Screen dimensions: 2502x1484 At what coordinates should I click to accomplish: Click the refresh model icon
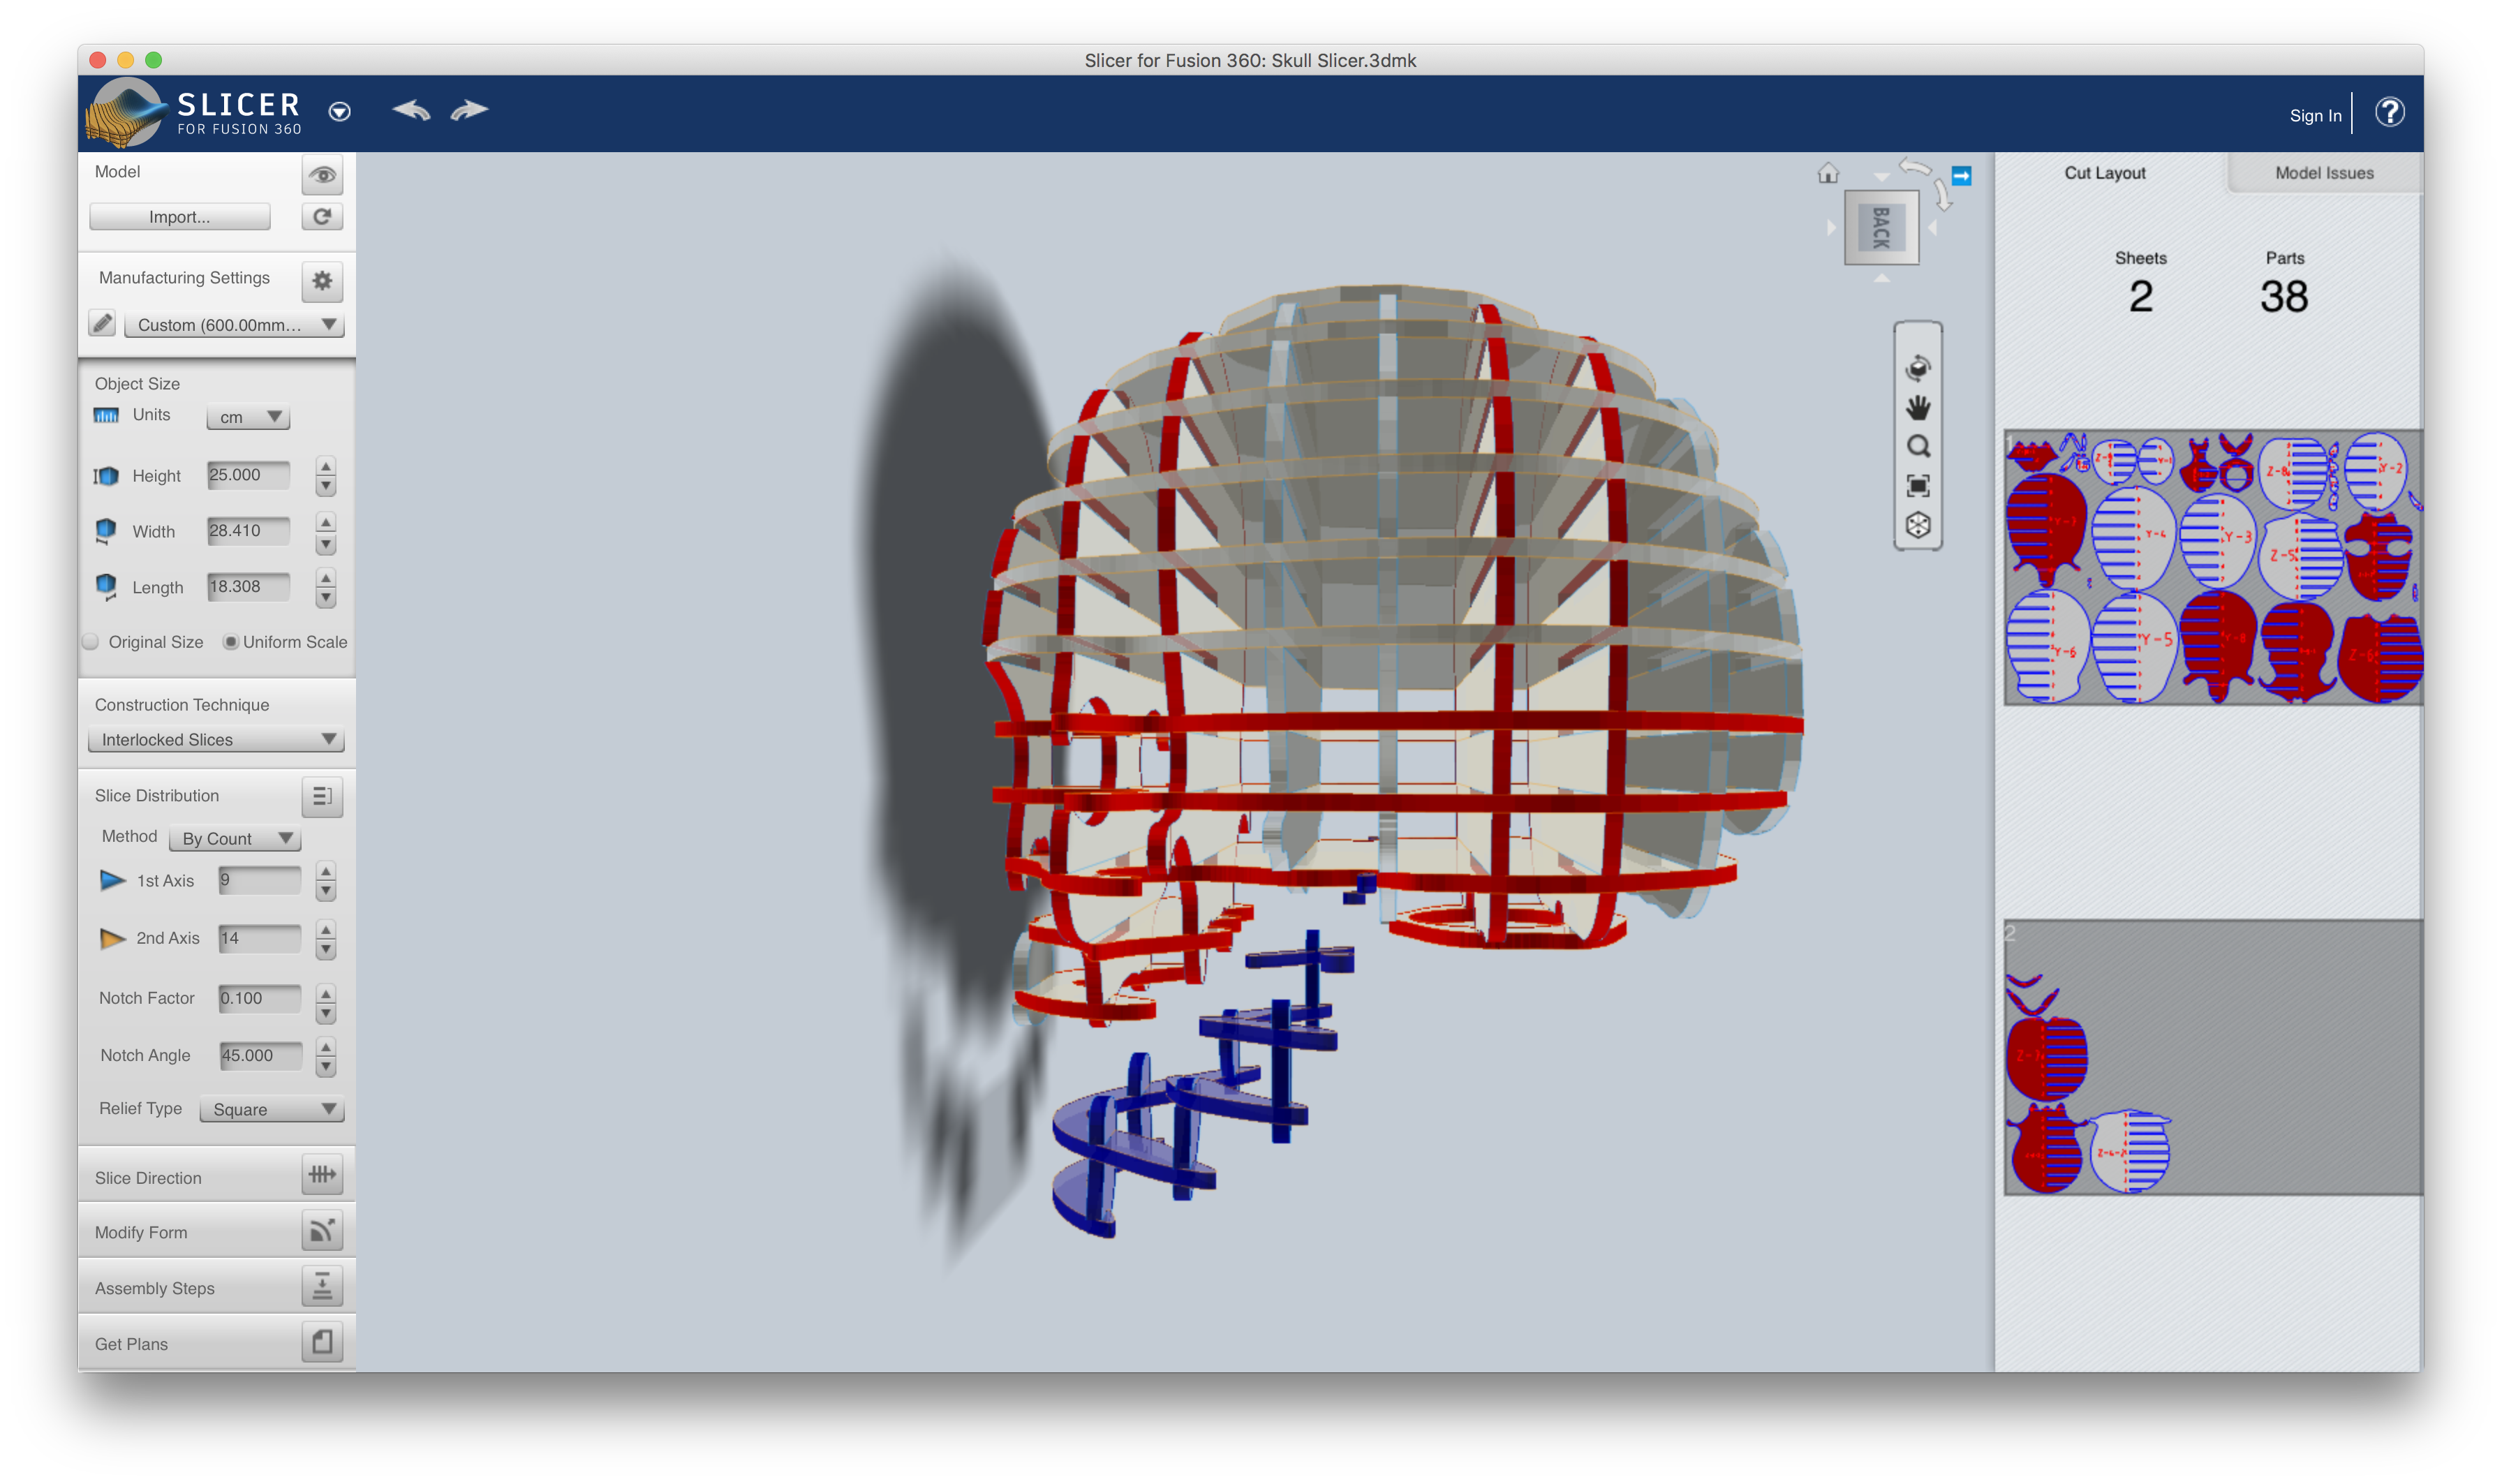point(322,217)
